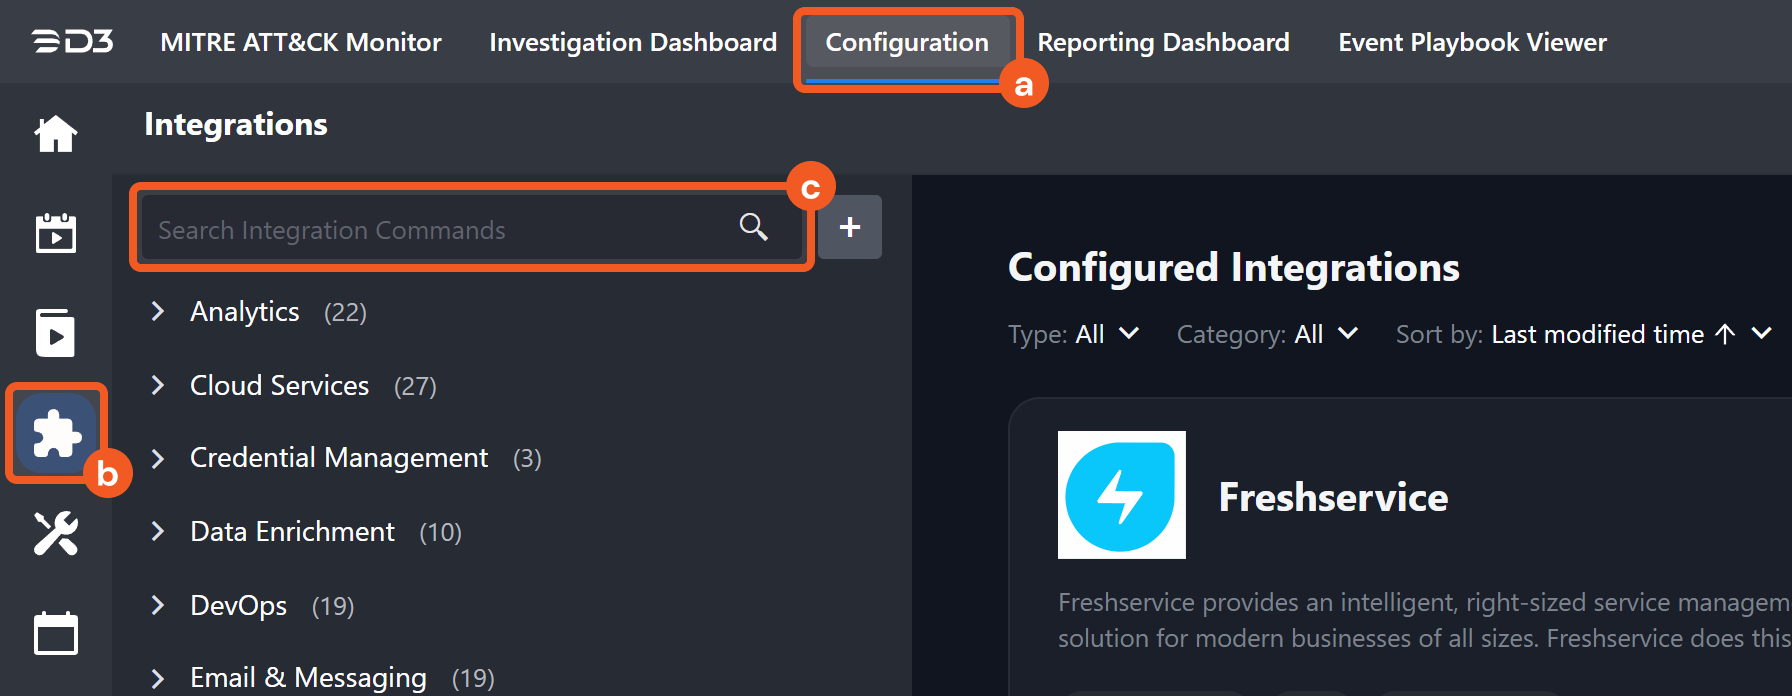Screen dimensions: 1792x696
Task: Open the Investigation Dashboard tab
Action: point(633,43)
